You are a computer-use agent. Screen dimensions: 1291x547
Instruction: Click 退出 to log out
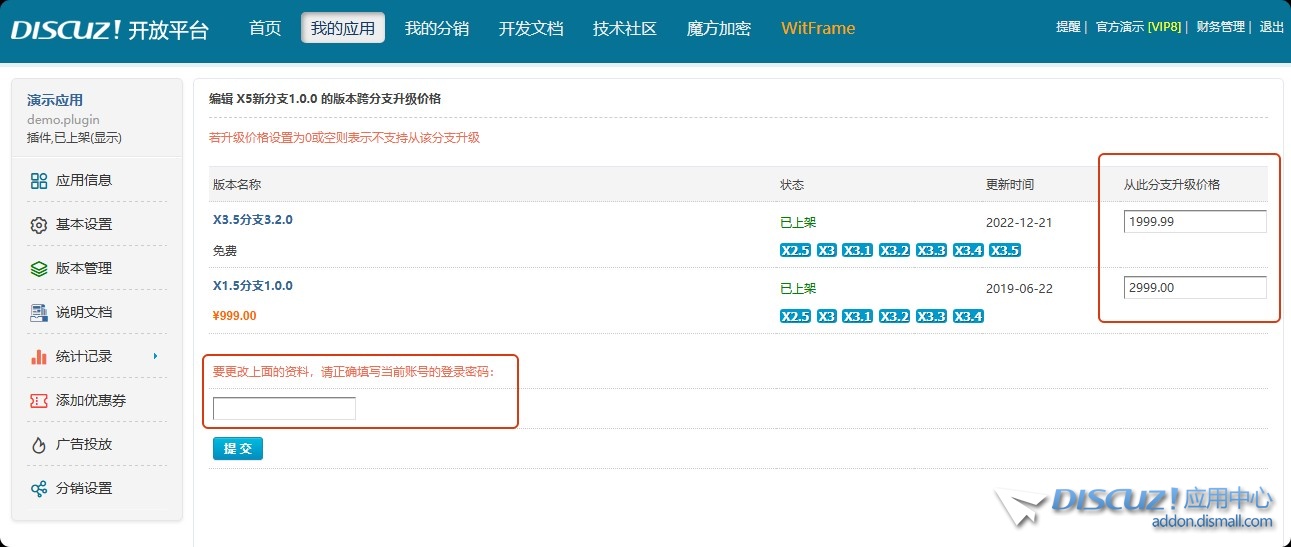click(1272, 27)
